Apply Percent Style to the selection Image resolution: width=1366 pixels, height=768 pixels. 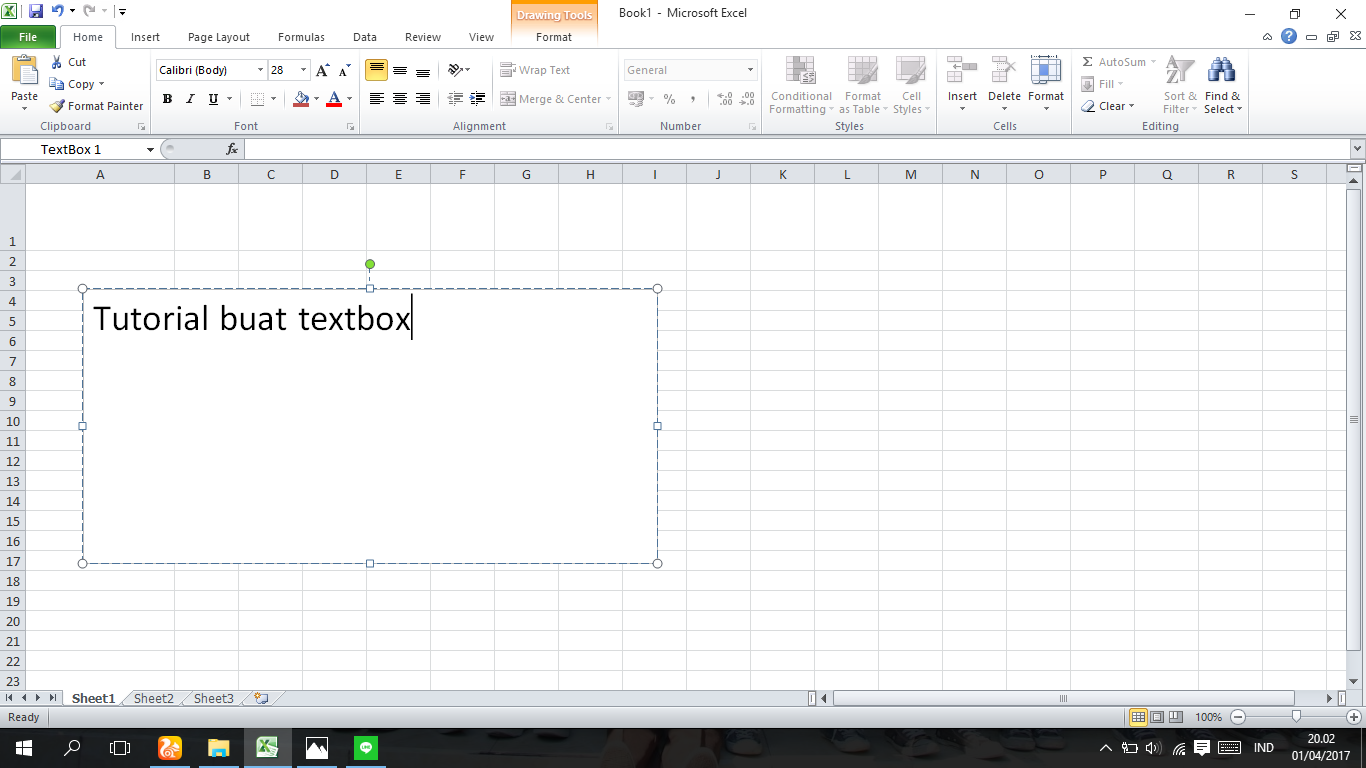click(x=668, y=99)
